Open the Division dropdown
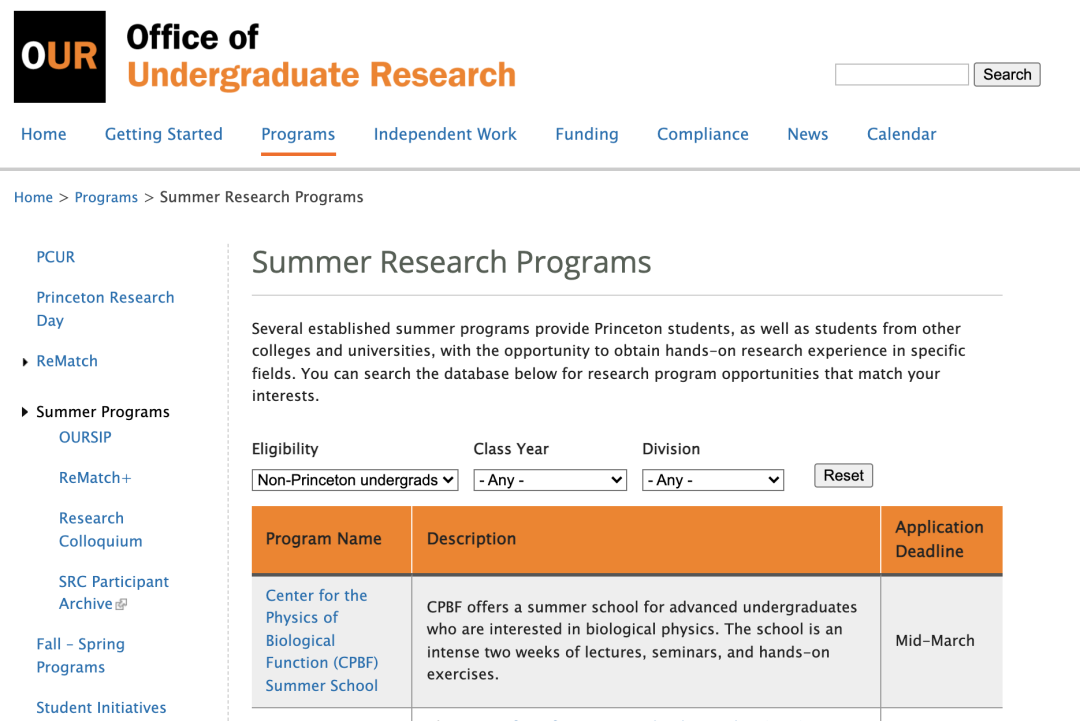Image resolution: width=1080 pixels, height=721 pixels. (713, 480)
